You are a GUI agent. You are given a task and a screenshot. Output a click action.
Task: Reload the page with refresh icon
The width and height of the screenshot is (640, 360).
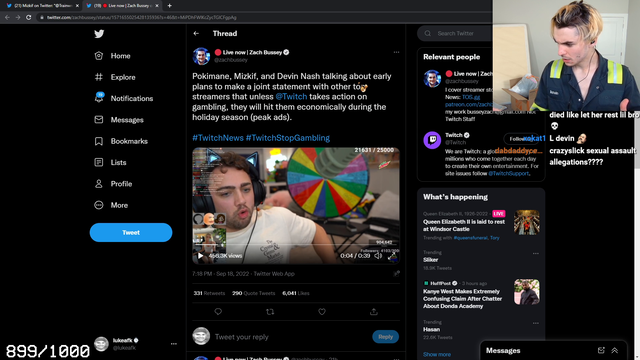point(29,17)
